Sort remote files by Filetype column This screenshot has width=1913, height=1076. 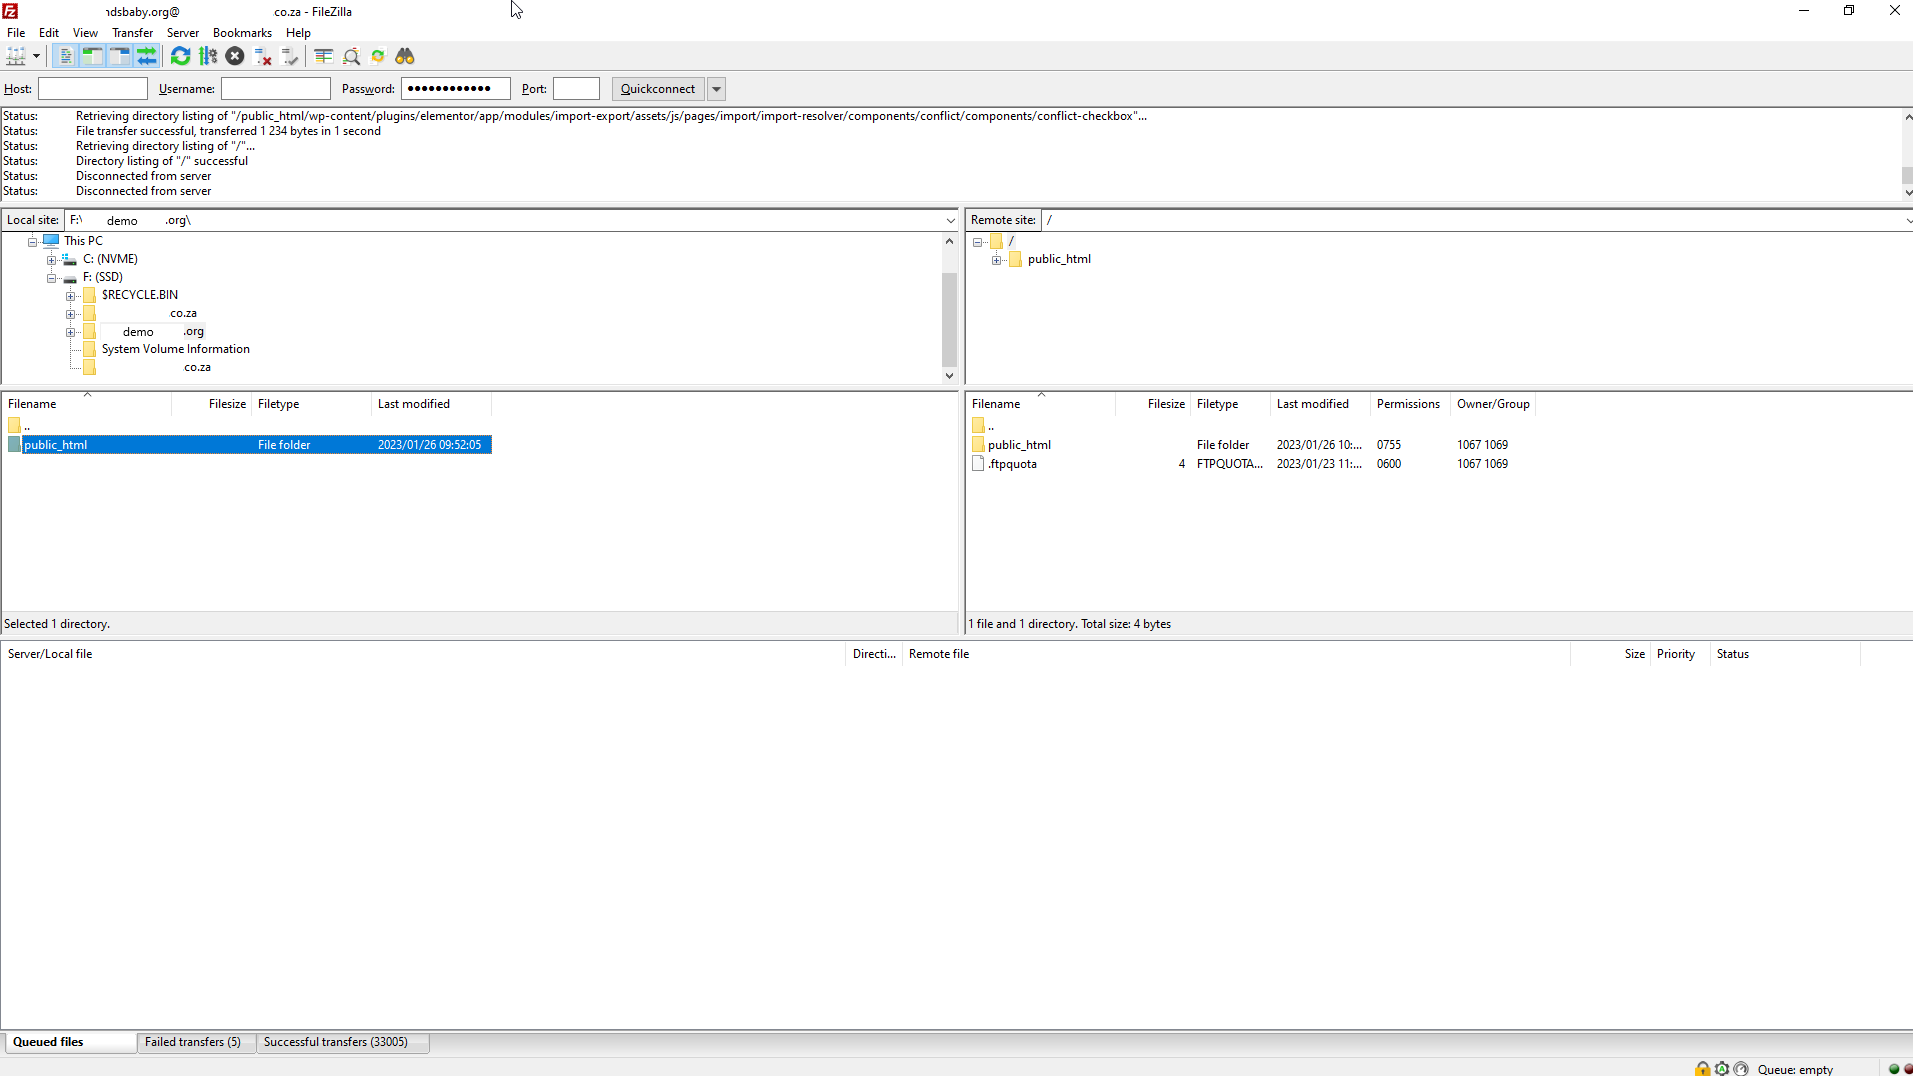(x=1230, y=404)
